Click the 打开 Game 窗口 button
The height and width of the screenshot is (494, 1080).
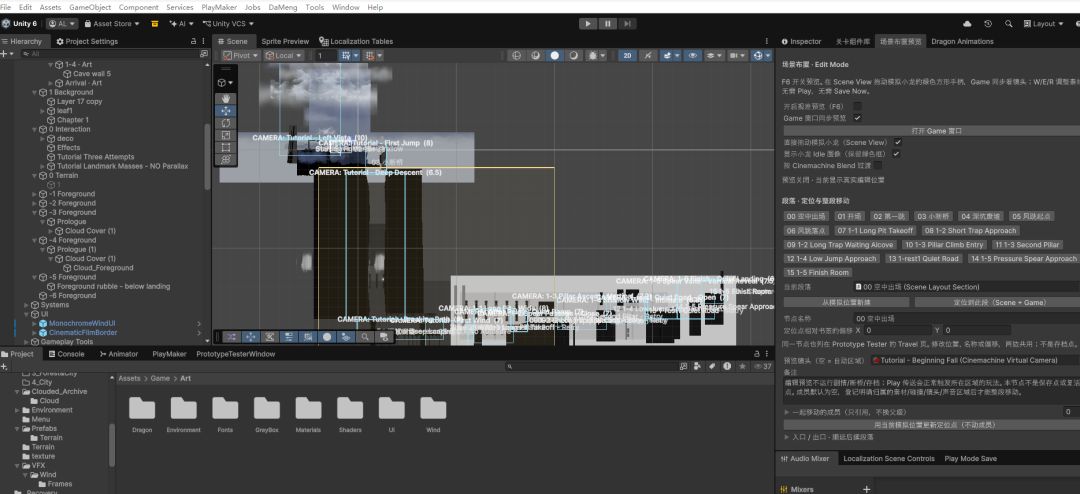point(931,130)
